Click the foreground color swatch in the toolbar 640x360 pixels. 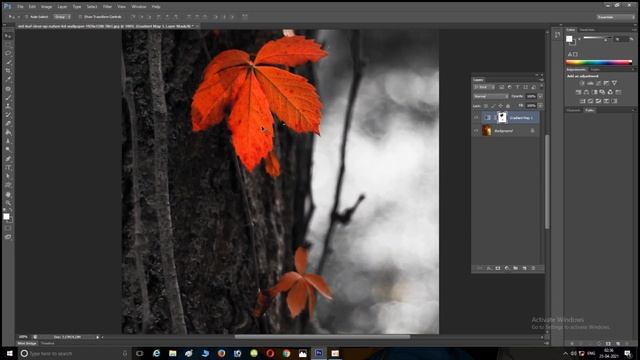pos(6,217)
